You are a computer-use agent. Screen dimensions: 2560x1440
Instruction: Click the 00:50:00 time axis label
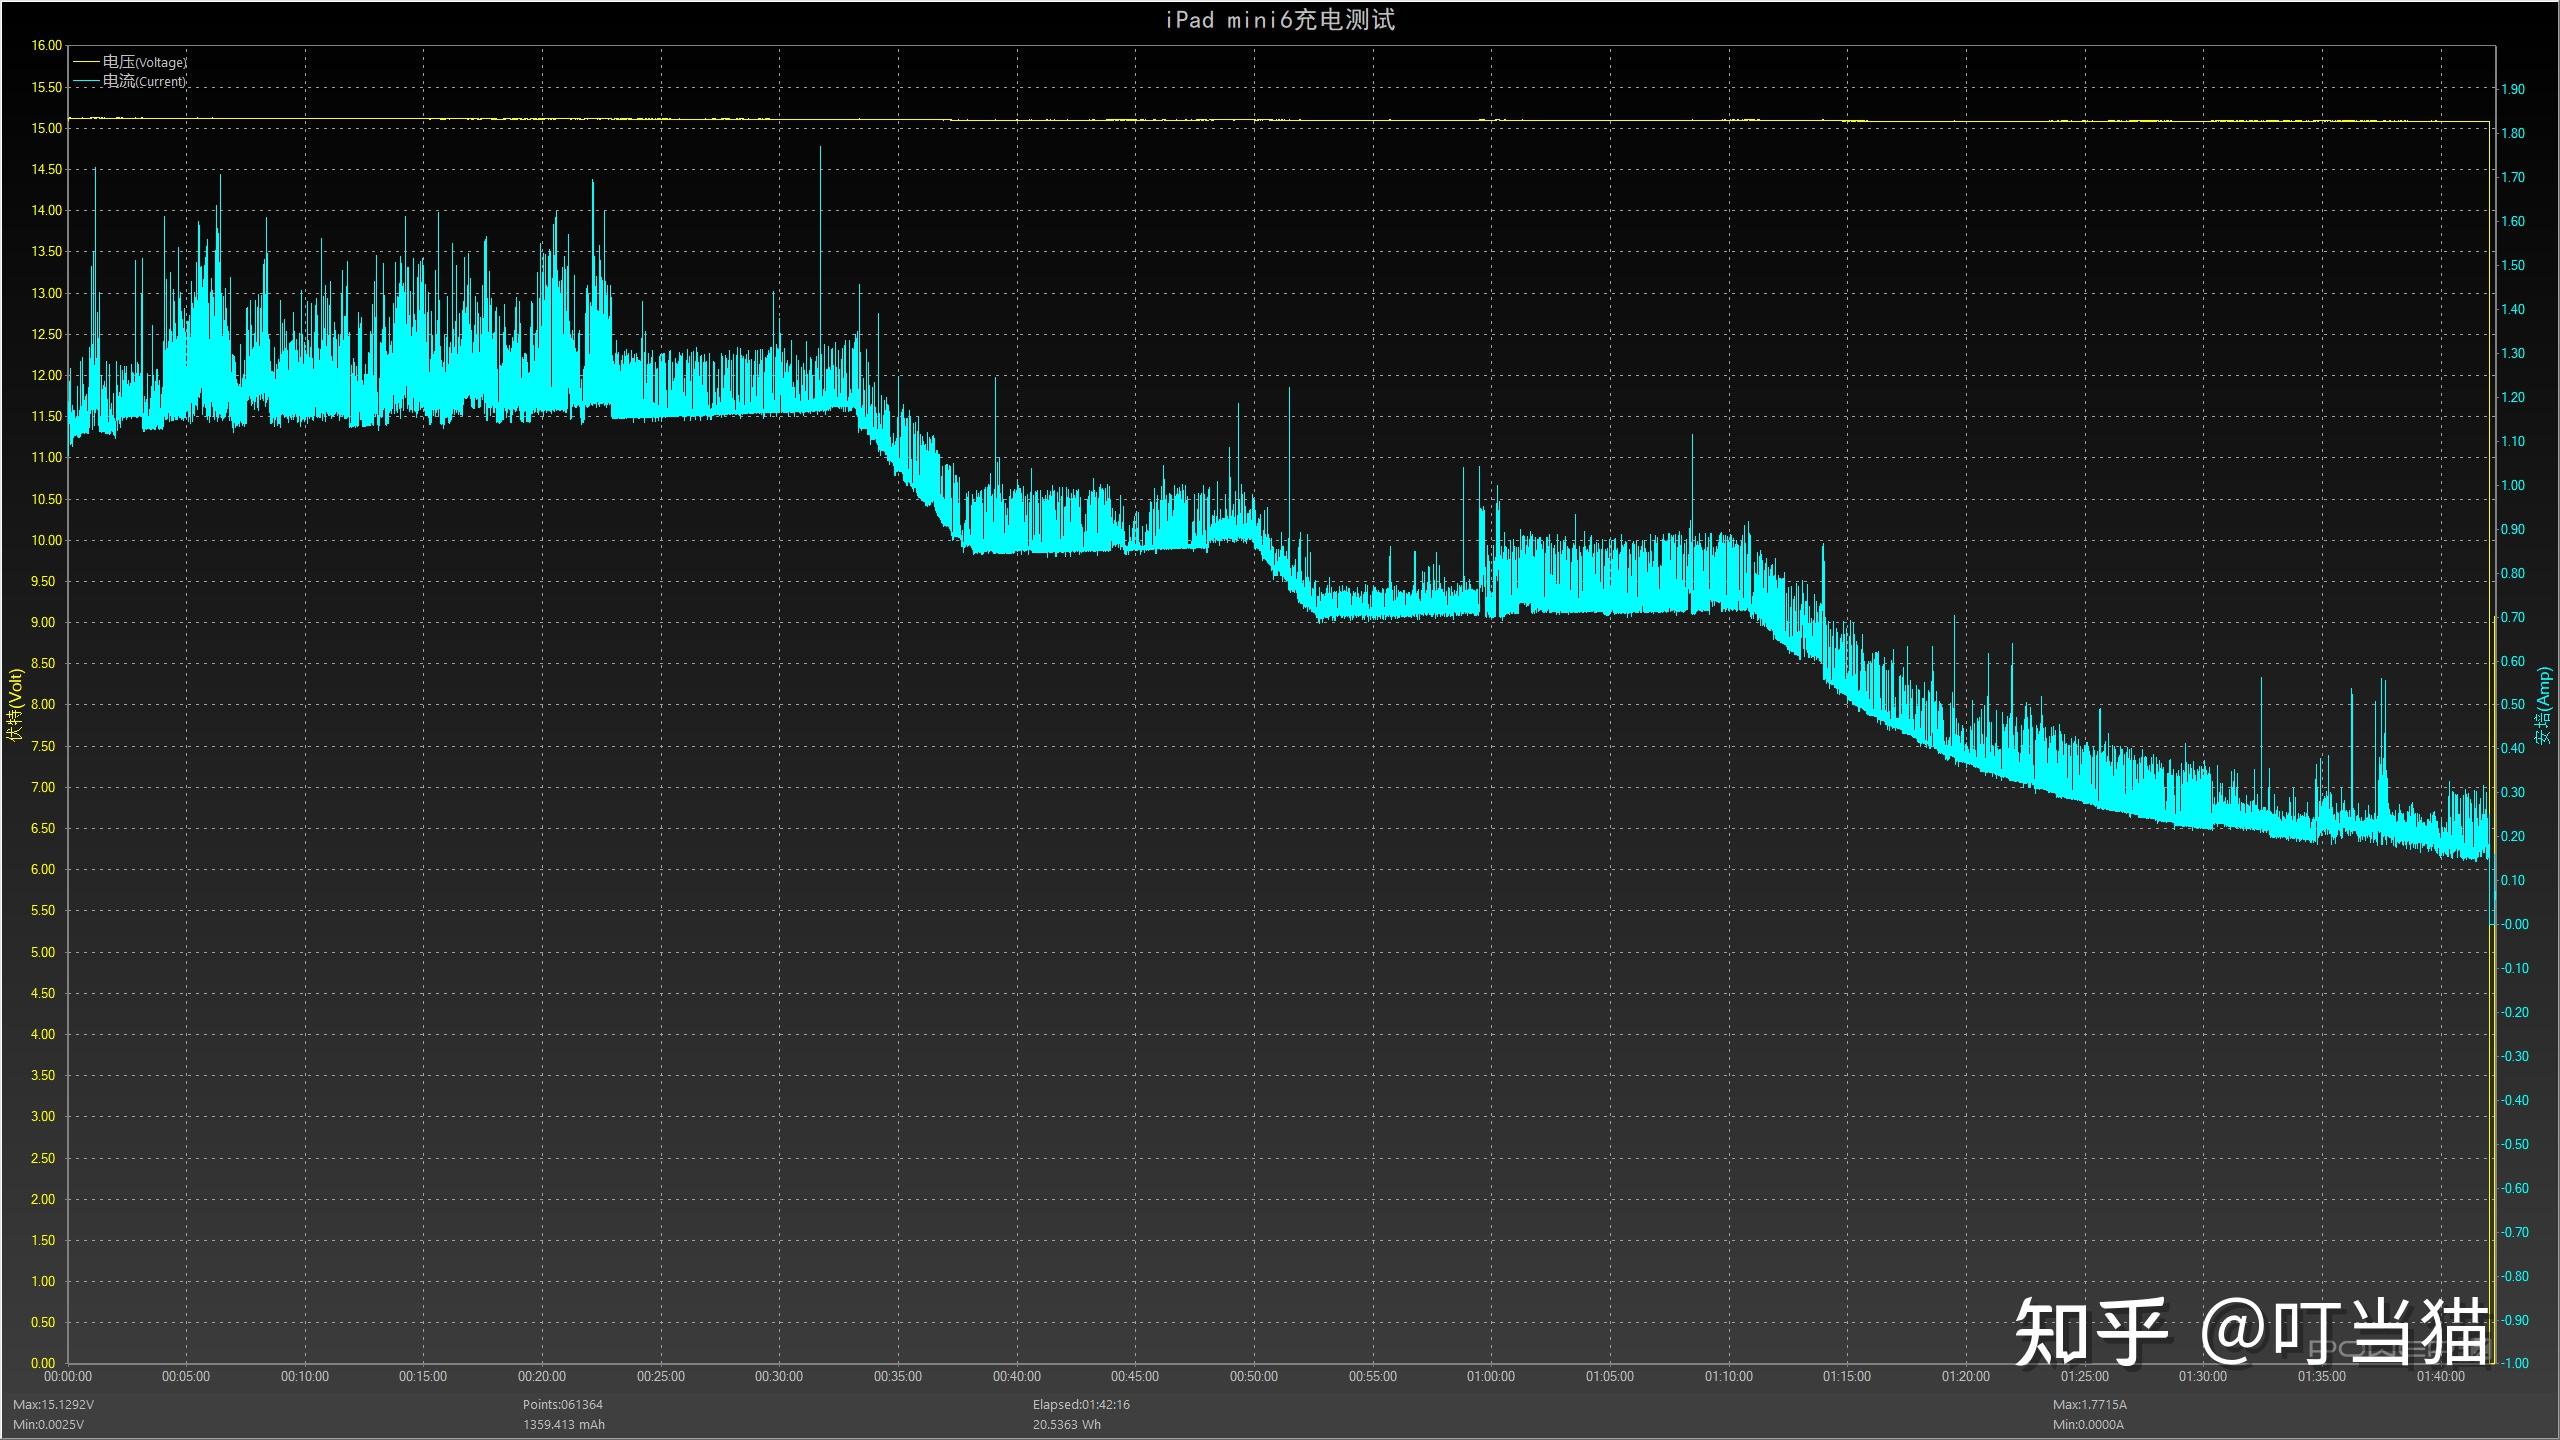[1254, 1377]
